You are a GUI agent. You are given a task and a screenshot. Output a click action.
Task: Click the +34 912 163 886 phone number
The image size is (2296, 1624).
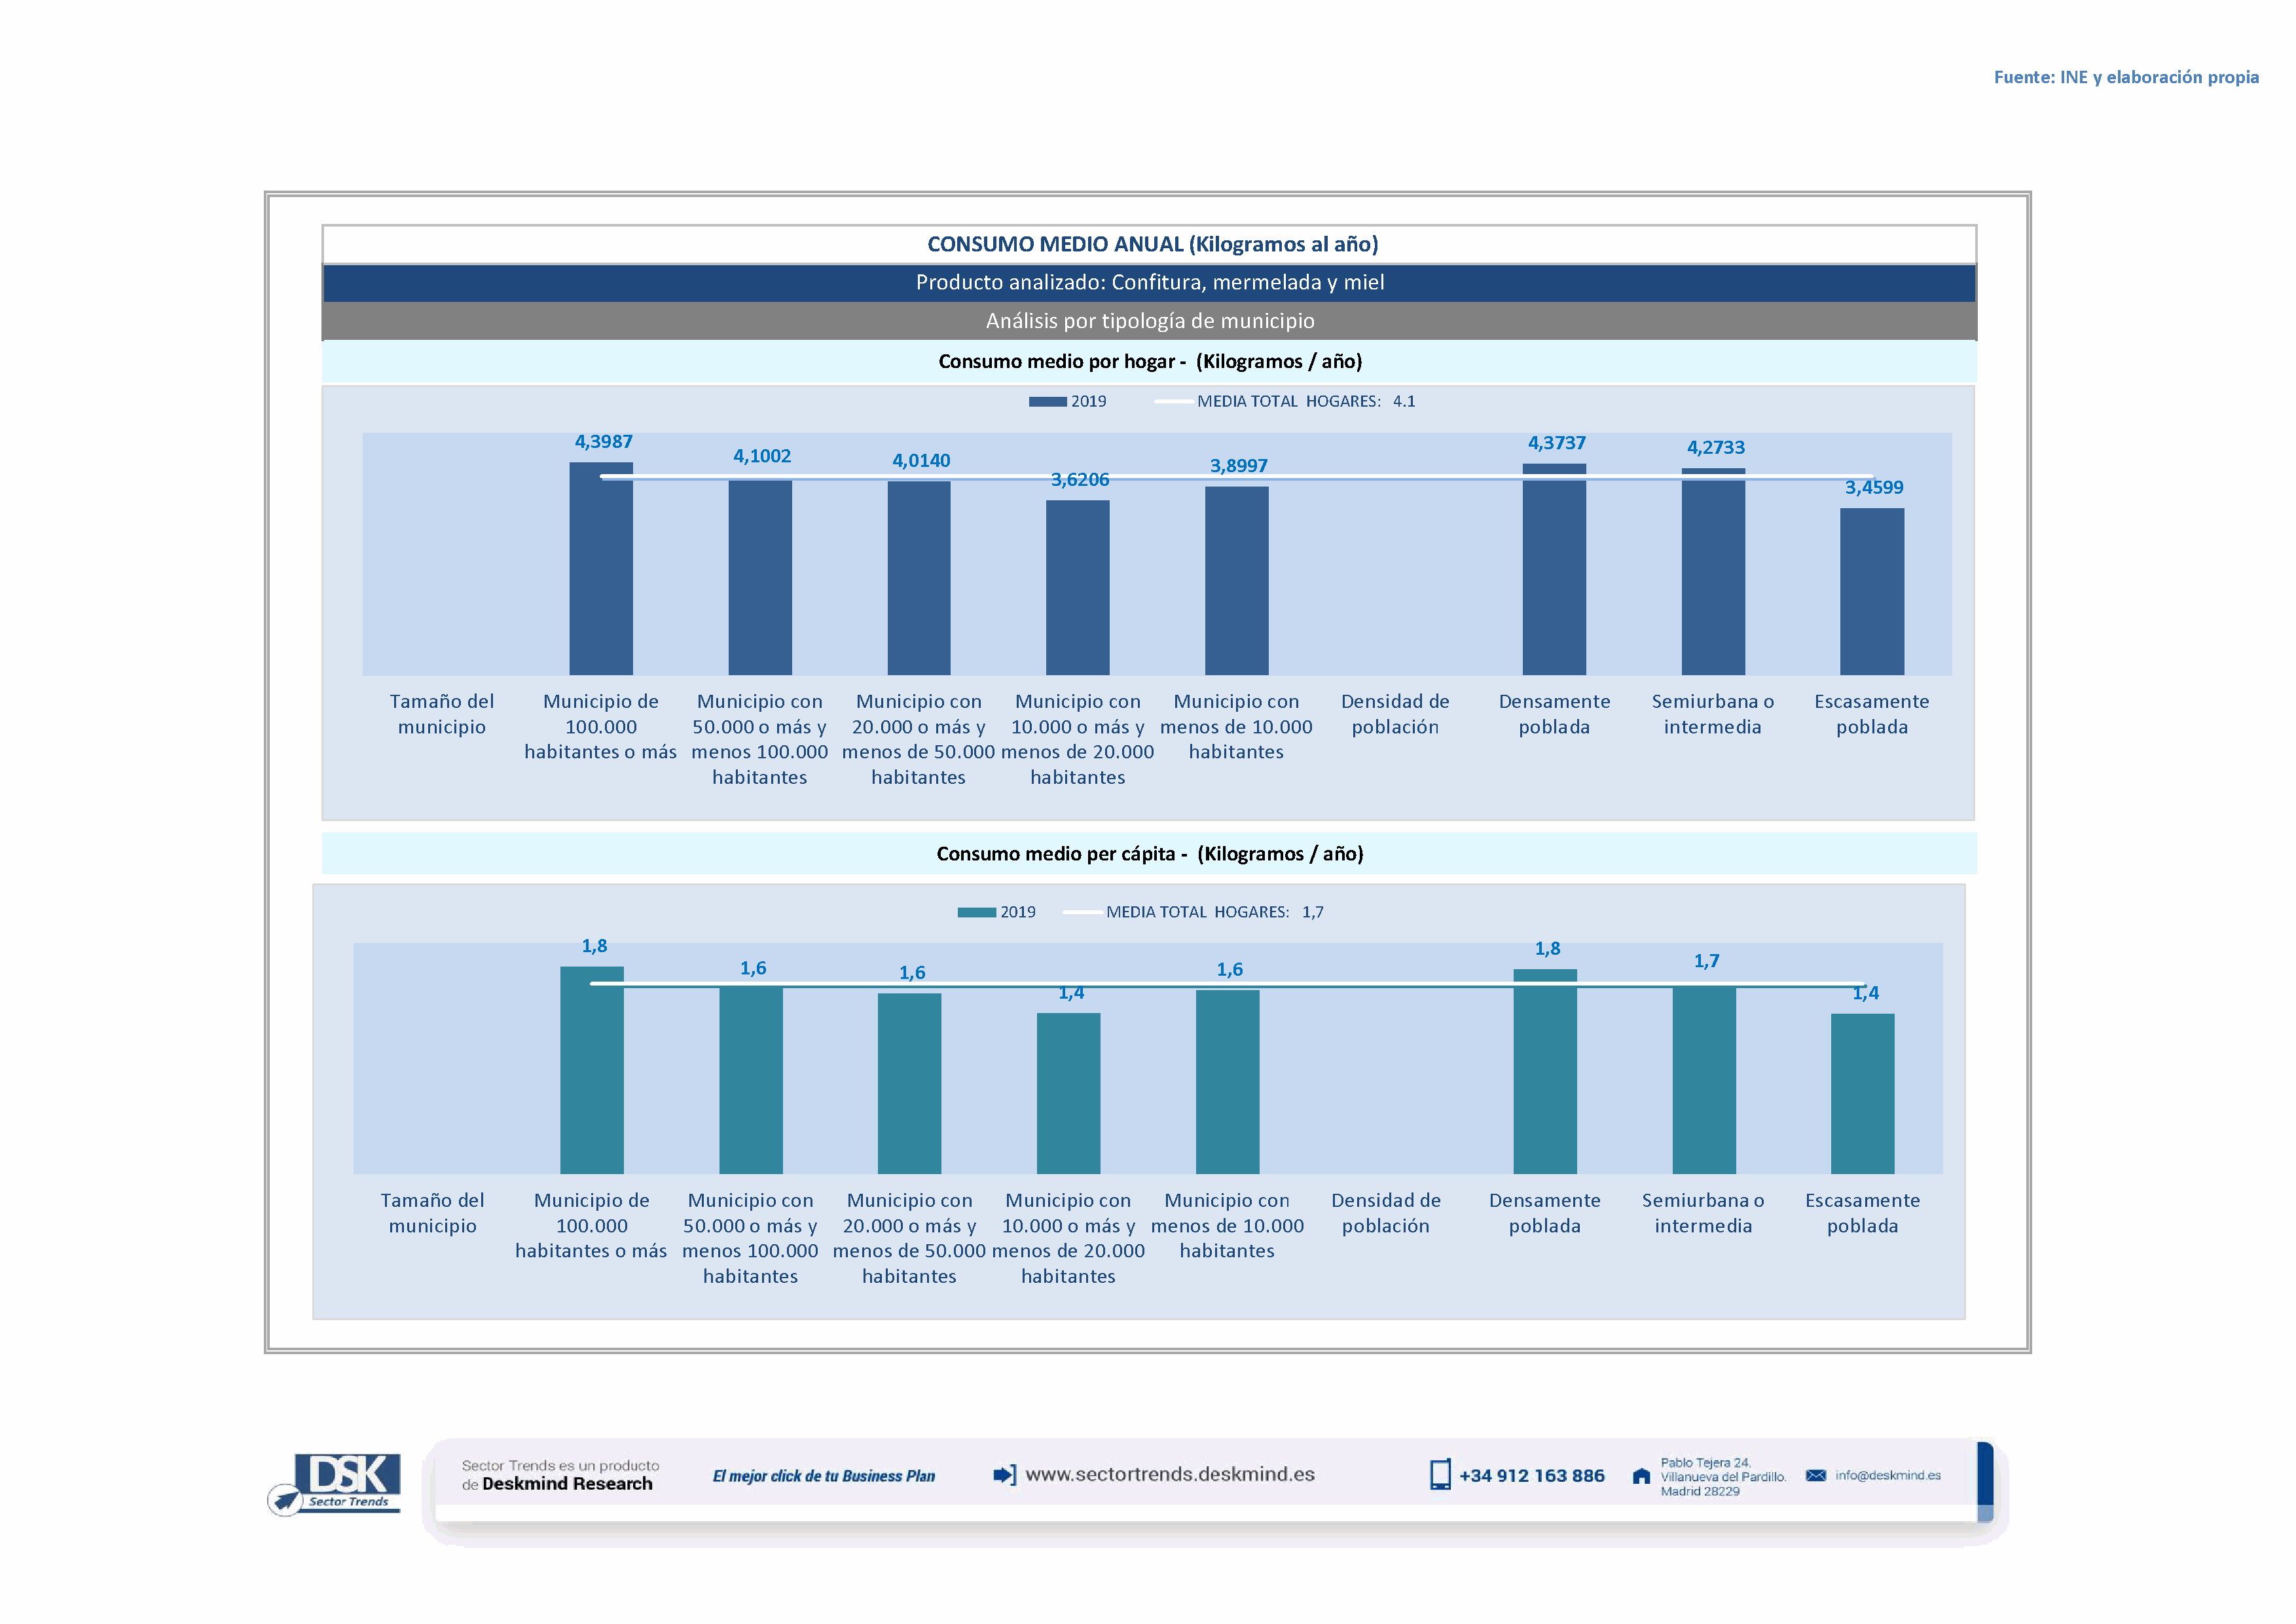(x=1531, y=1476)
